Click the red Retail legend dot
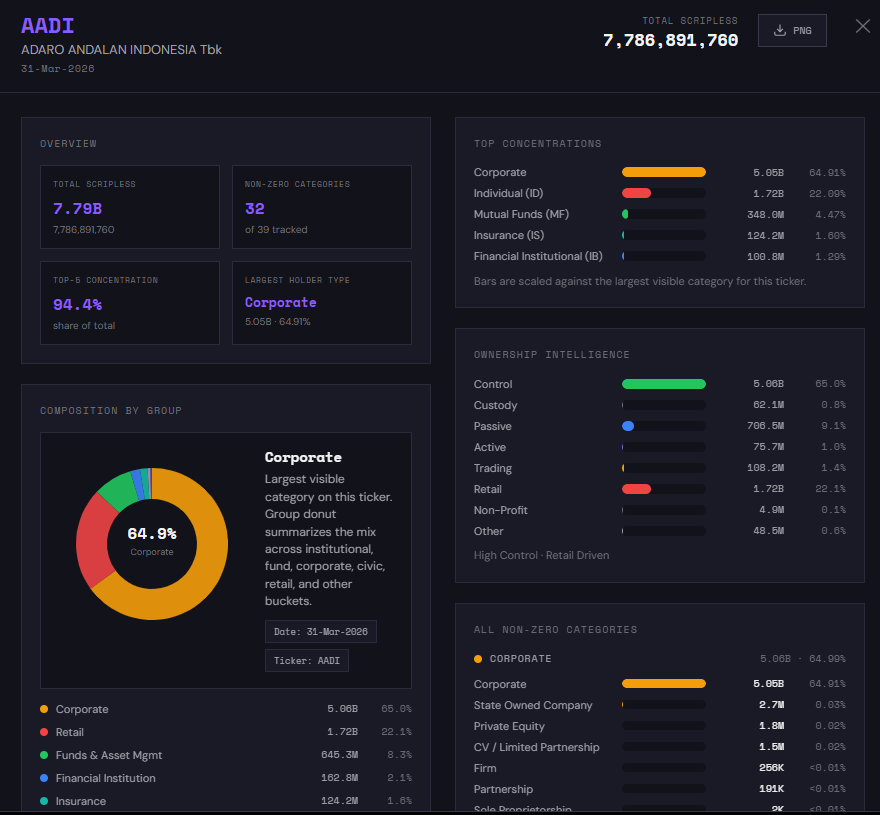 (44, 732)
